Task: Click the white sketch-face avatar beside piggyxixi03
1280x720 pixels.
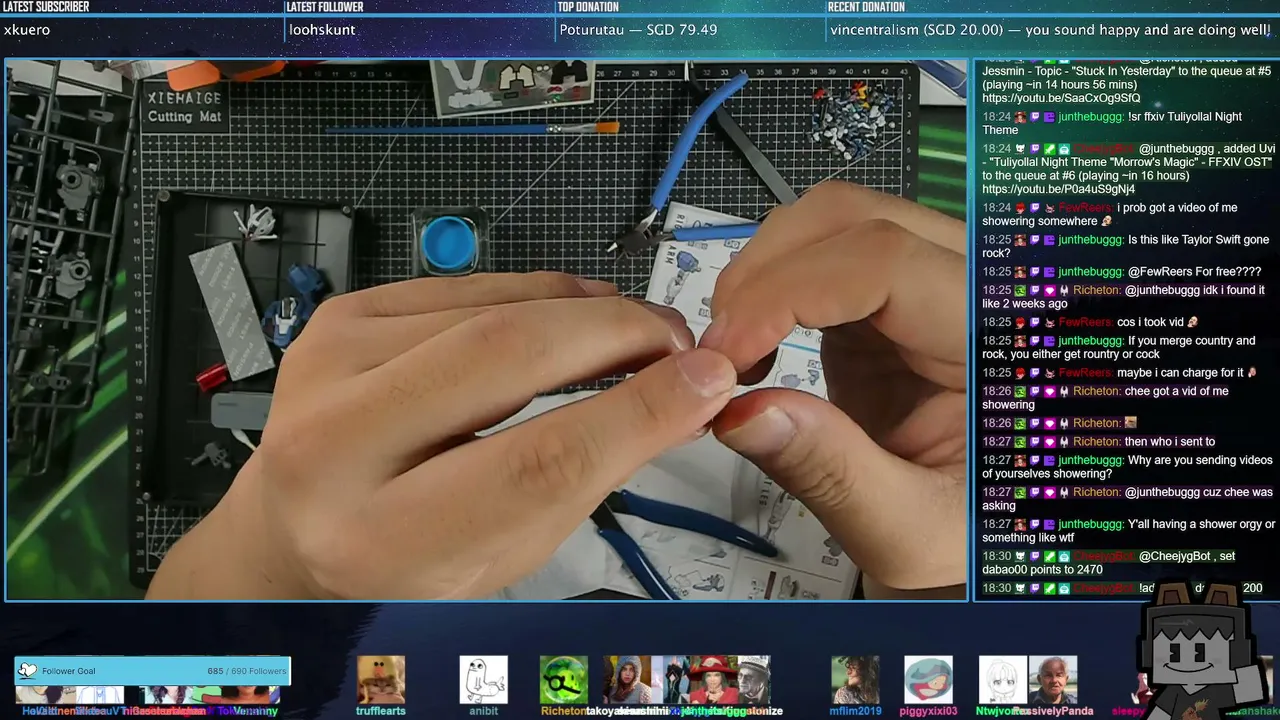Action: 1002,680
